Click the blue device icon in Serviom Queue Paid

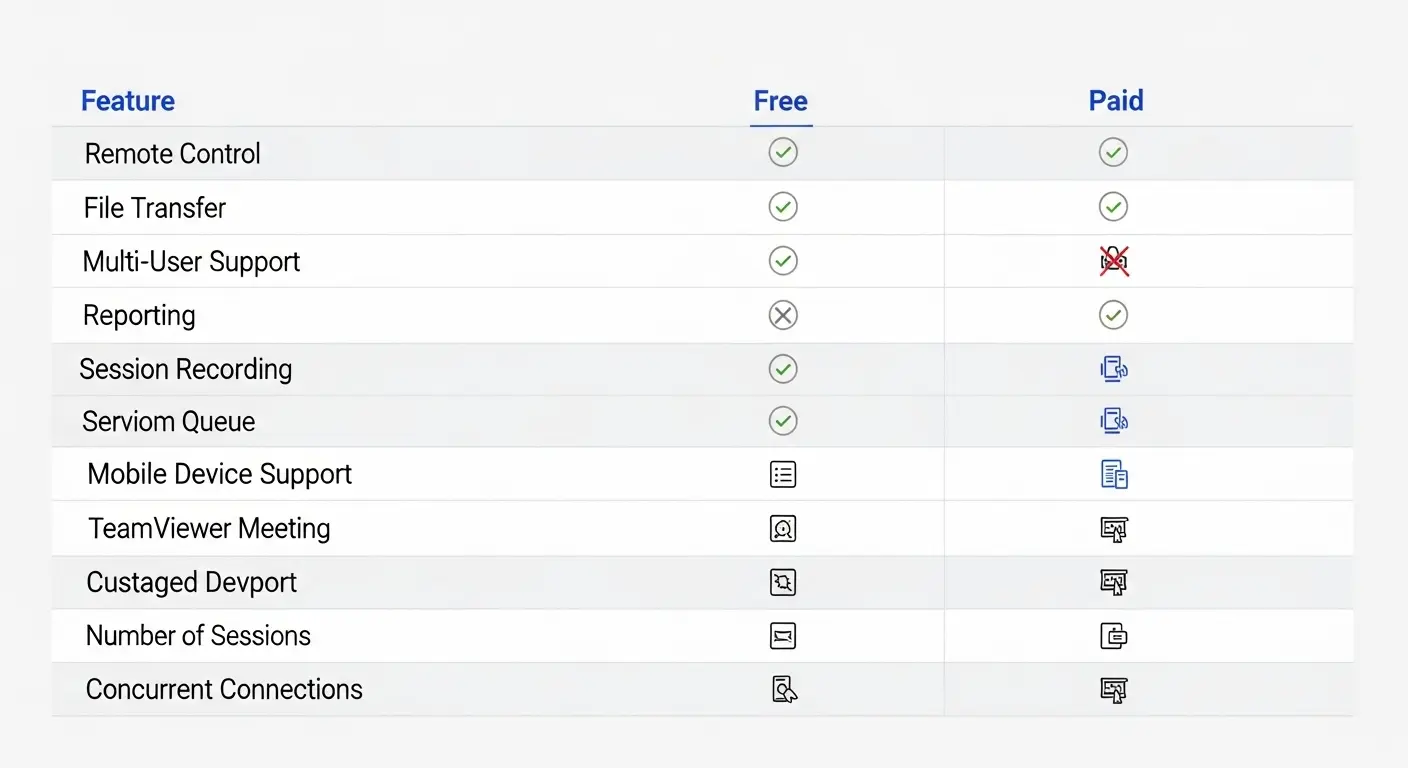click(1114, 421)
